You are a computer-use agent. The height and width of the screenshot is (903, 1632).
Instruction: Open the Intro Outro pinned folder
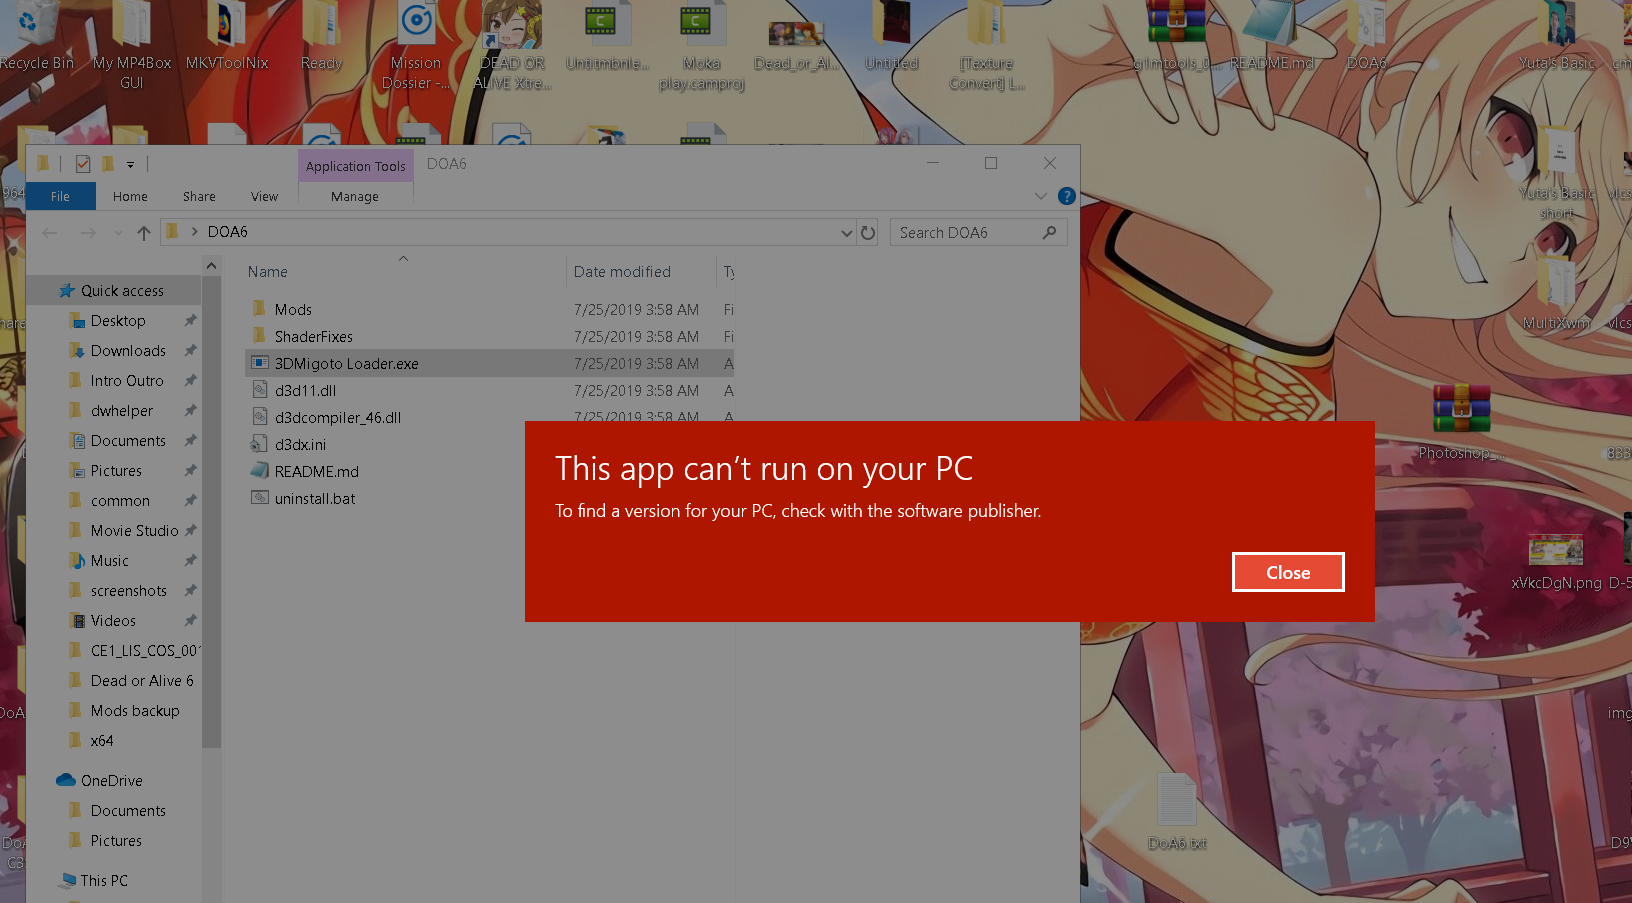(127, 380)
